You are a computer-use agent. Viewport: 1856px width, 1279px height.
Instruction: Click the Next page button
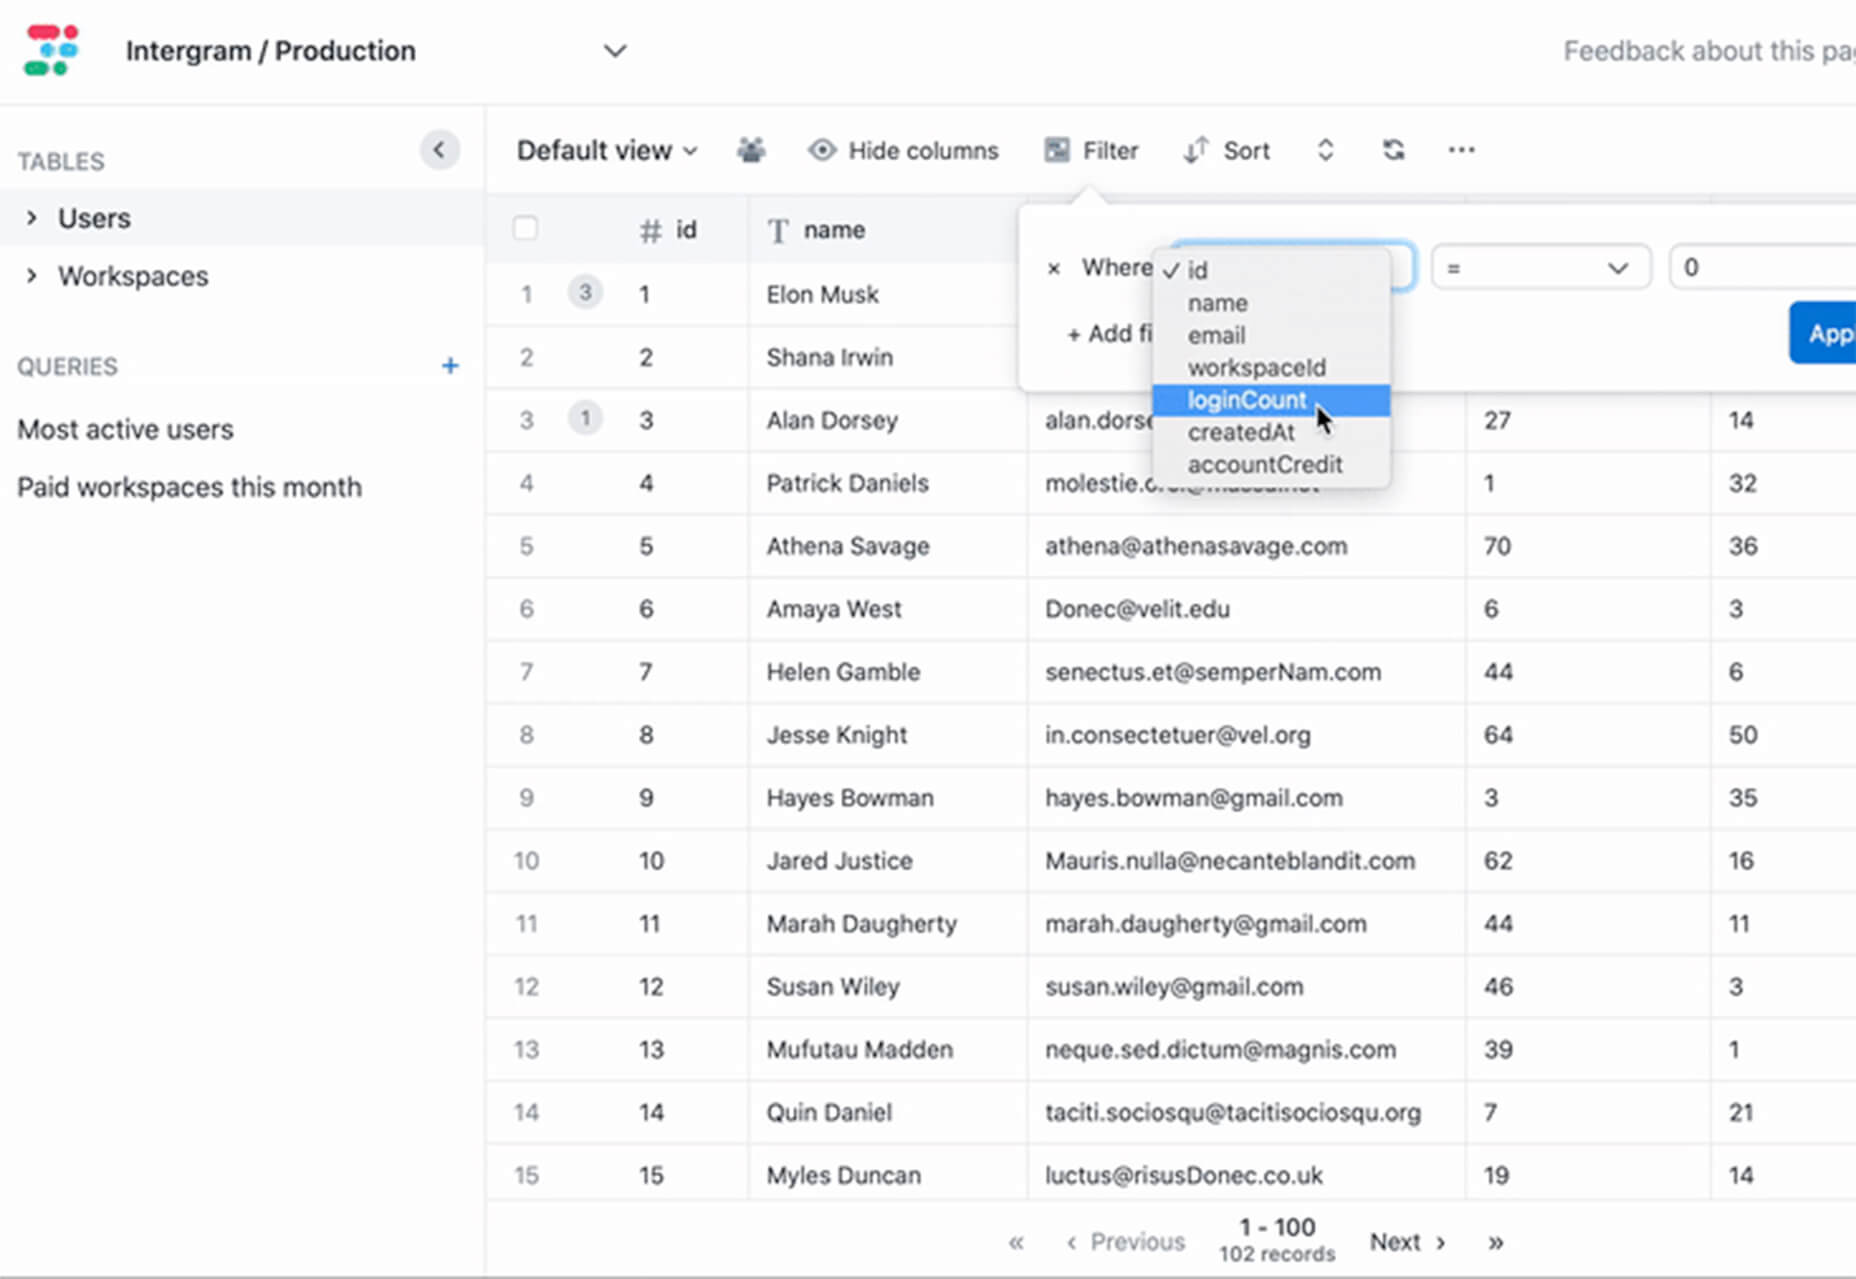pyautogui.click(x=1408, y=1242)
